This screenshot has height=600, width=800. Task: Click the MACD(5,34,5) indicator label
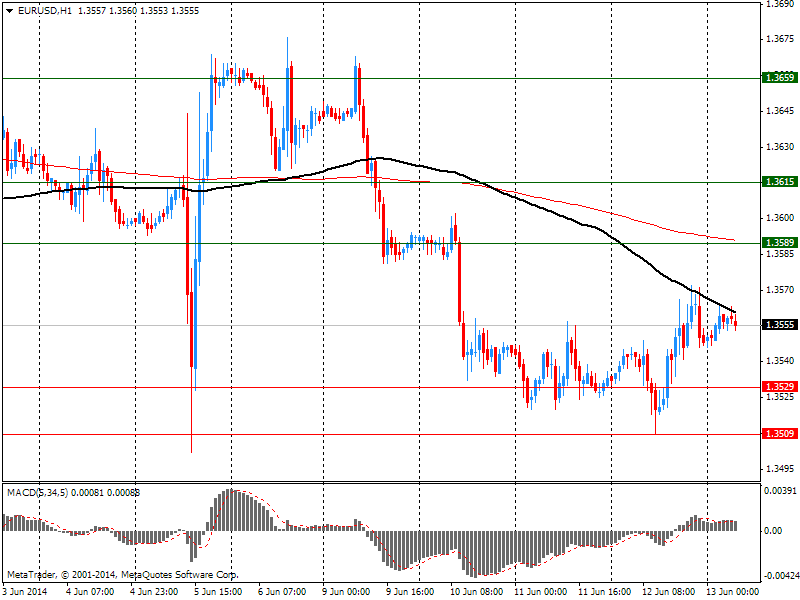(37, 492)
